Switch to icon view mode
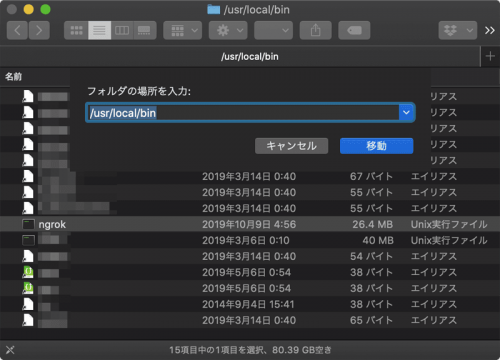The width and height of the screenshot is (500, 360). (x=76, y=31)
